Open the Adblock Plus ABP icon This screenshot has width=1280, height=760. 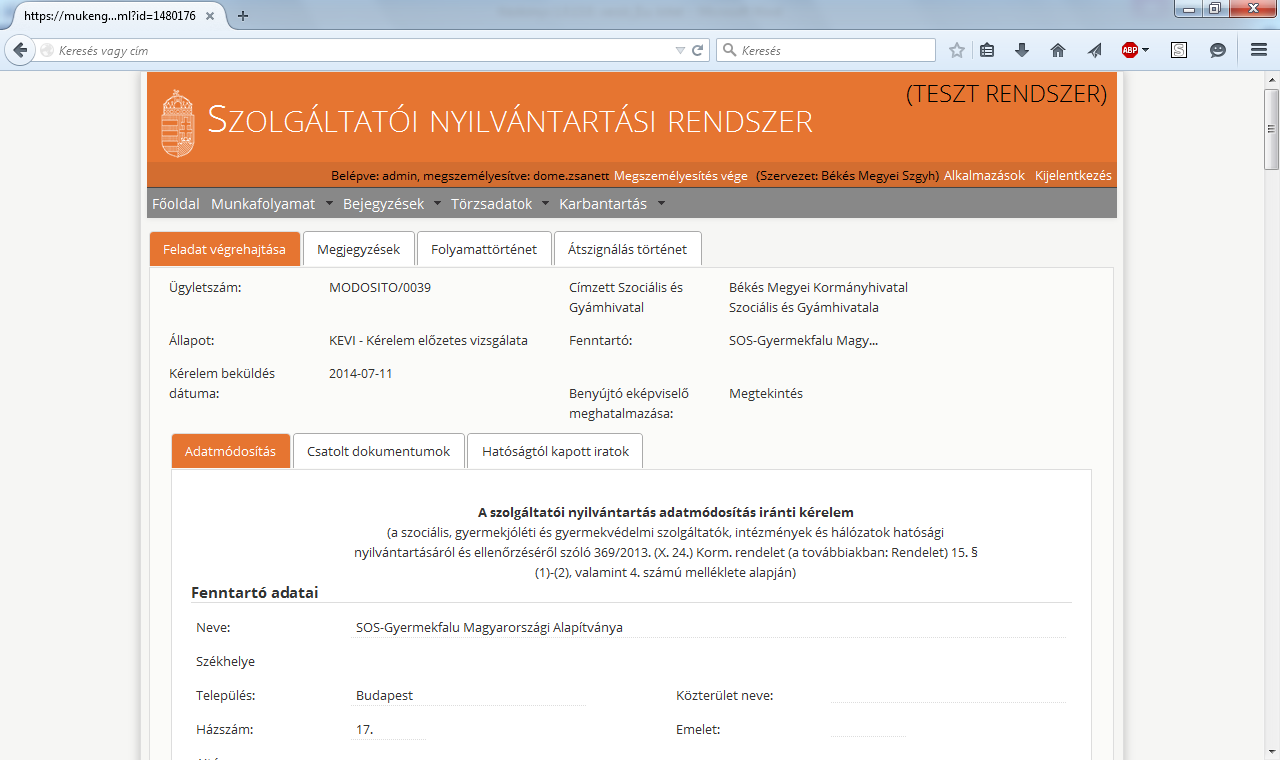point(1129,50)
